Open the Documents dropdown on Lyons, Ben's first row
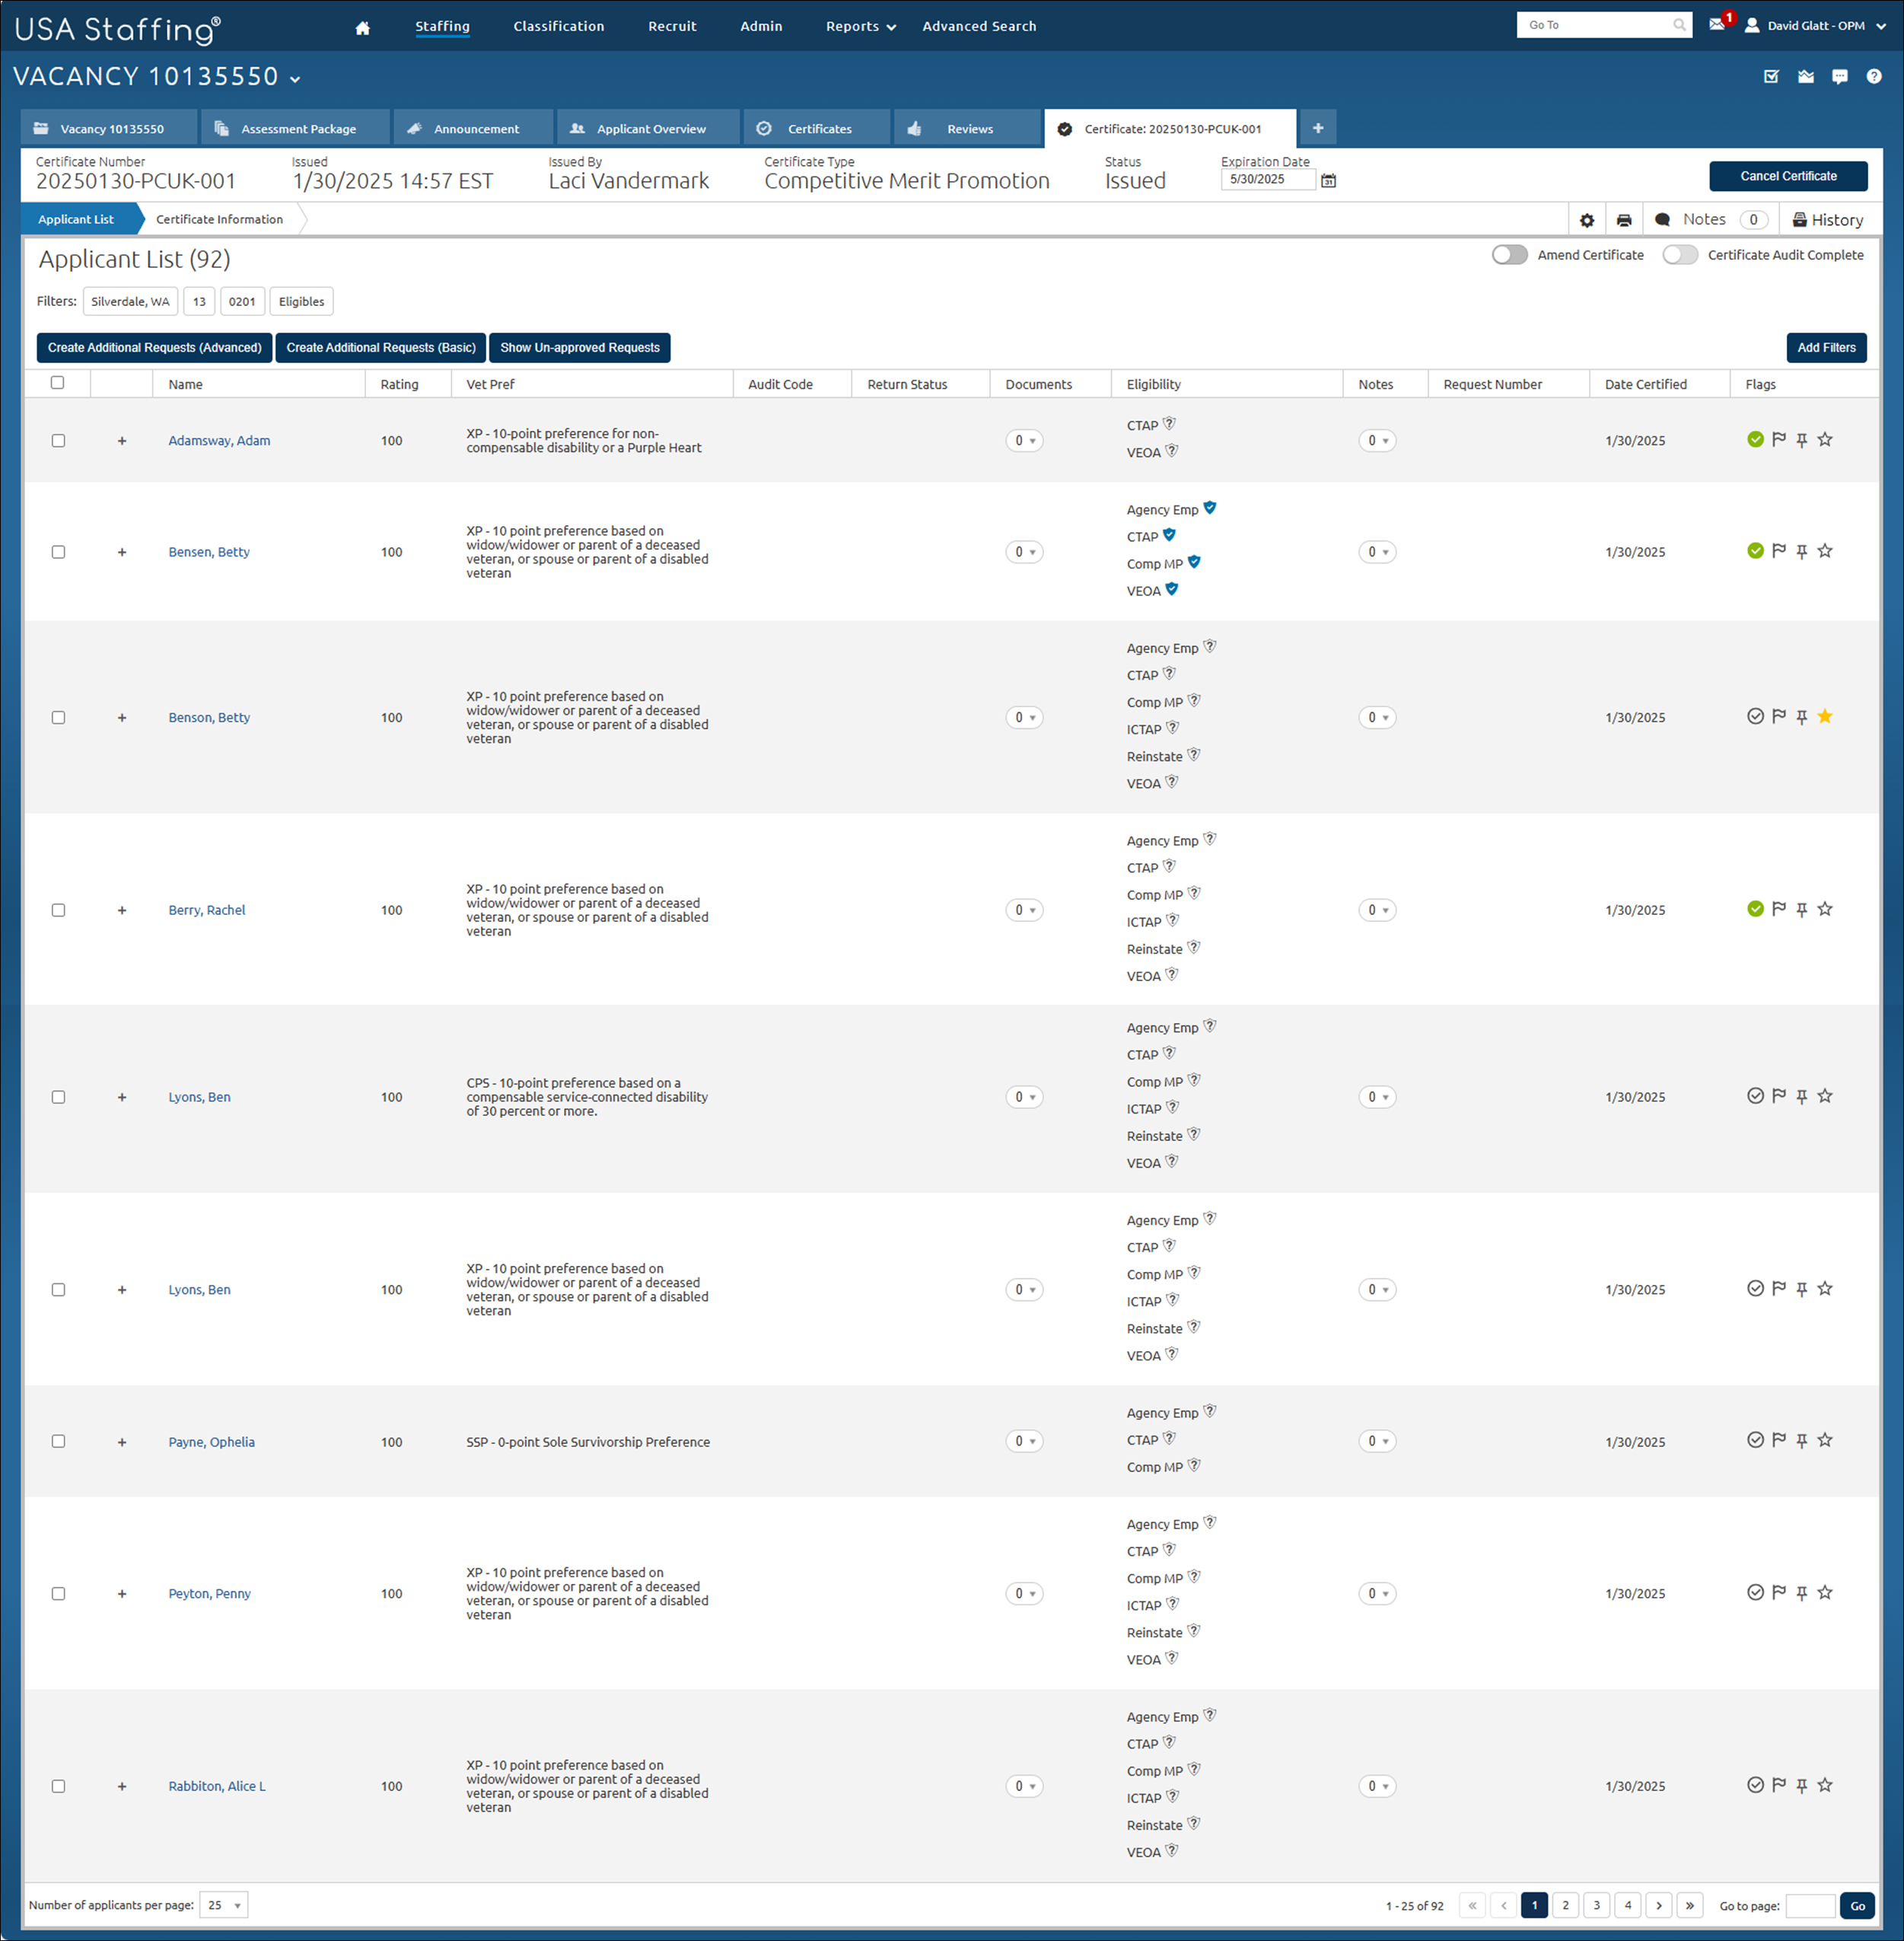Viewport: 1904px width, 1941px height. coord(1024,1096)
